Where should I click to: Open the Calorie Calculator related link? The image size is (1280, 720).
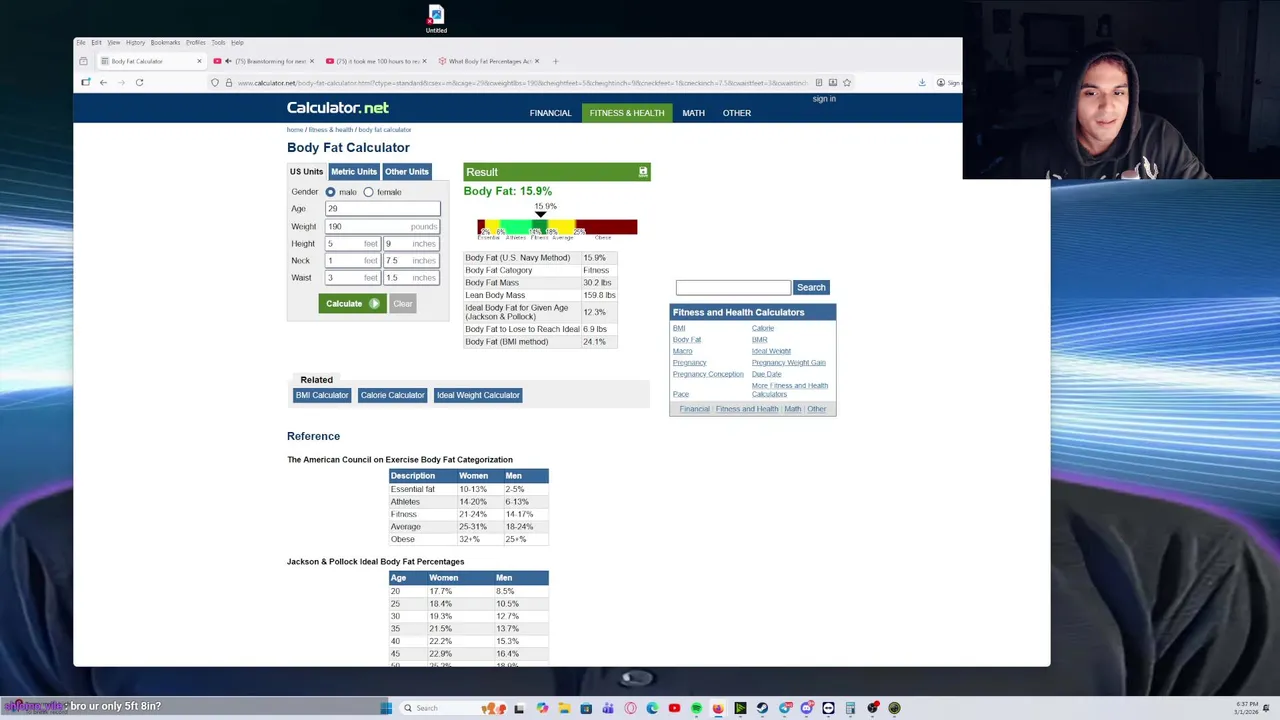393,395
